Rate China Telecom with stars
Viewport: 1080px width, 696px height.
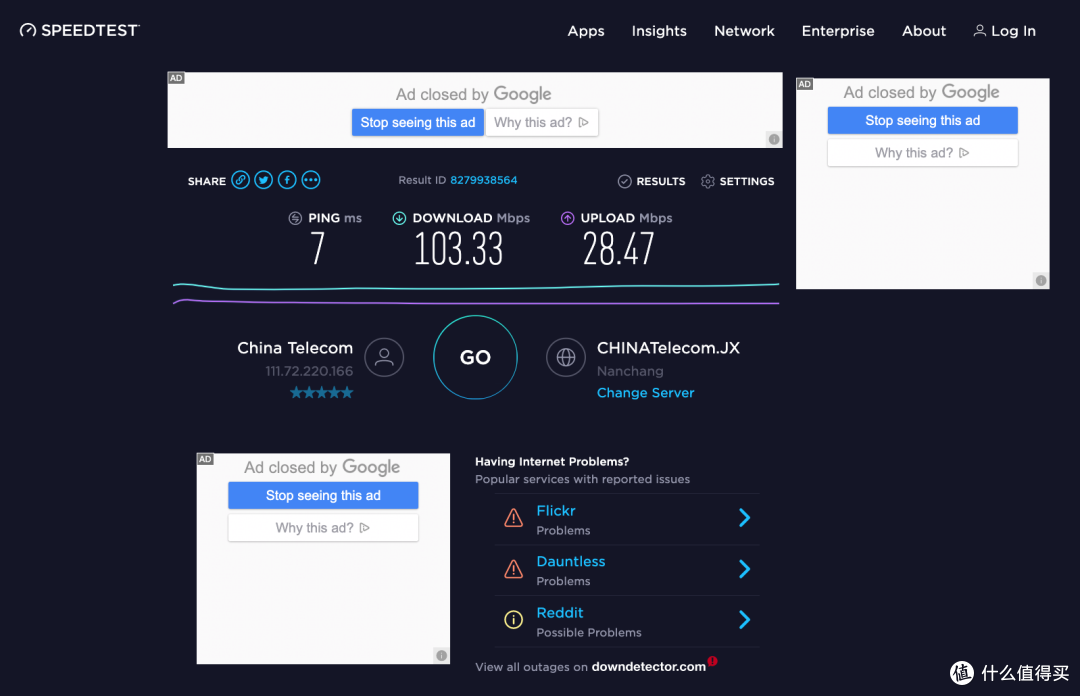(x=322, y=393)
